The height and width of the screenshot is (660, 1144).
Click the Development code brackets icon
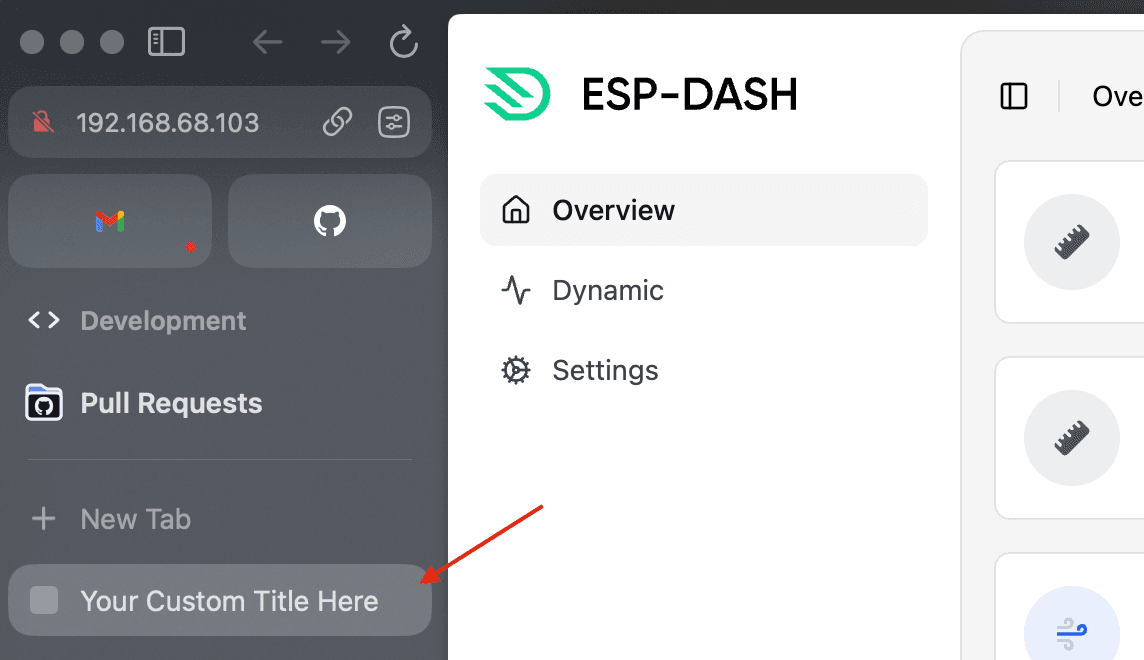44,320
